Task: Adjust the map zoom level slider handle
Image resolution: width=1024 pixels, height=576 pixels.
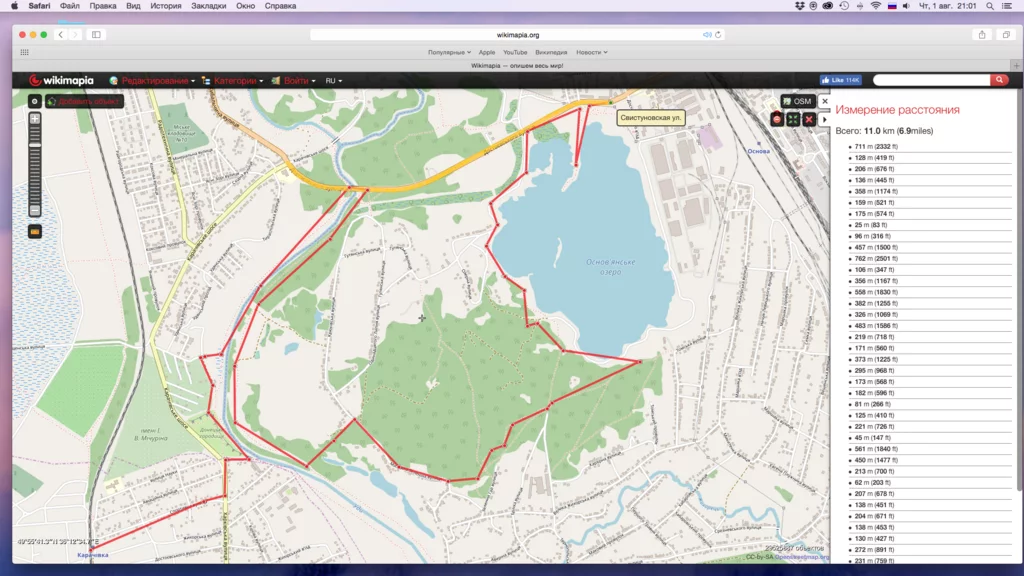Action: pyautogui.click(x=35, y=144)
